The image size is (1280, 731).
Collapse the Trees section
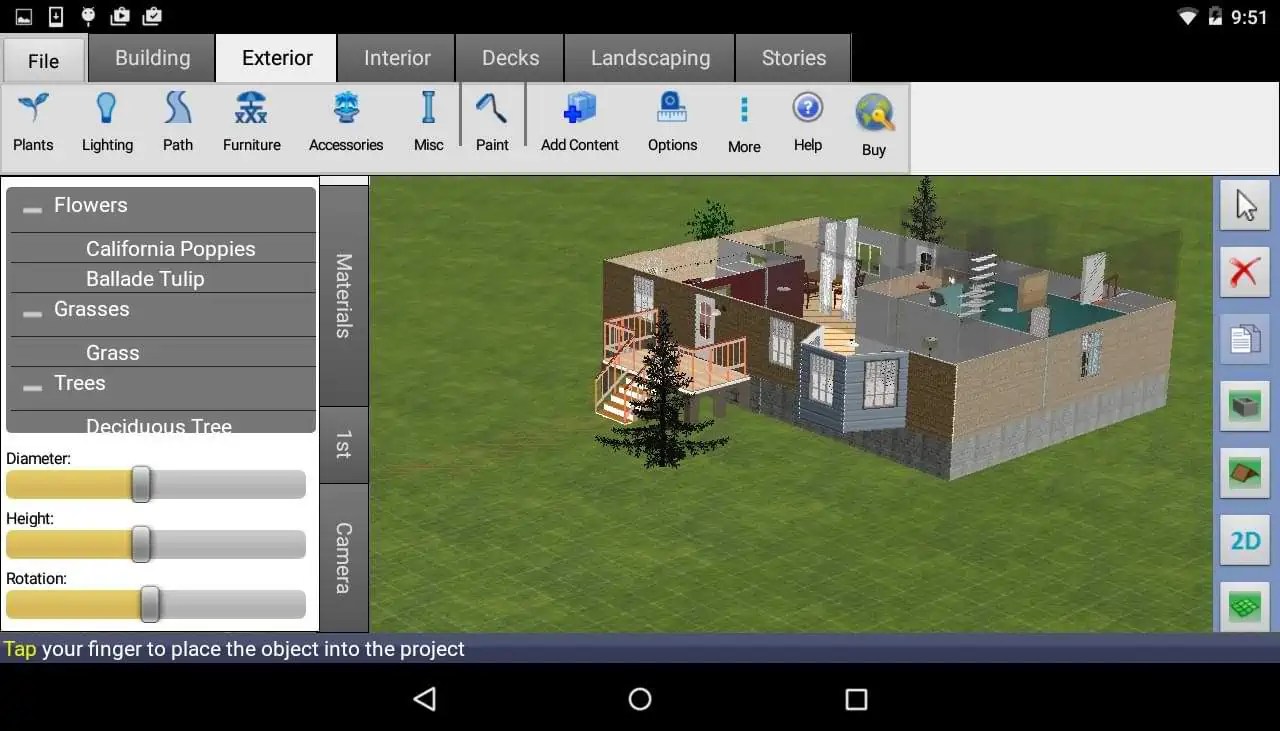point(31,383)
